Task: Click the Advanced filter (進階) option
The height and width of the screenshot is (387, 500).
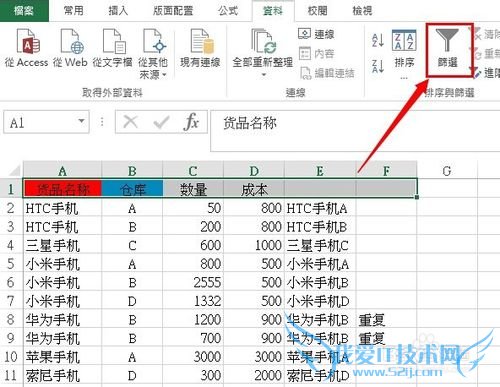Action: pos(486,73)
